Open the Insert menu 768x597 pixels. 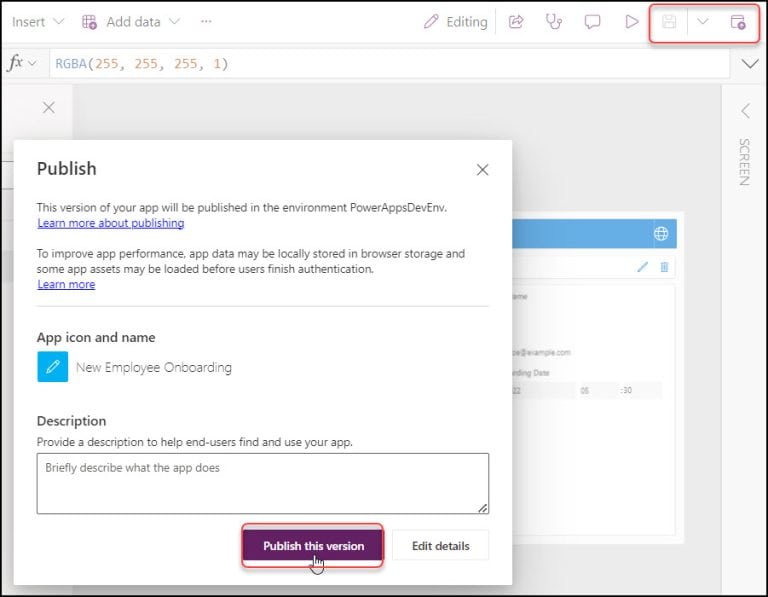click(38, 21)
